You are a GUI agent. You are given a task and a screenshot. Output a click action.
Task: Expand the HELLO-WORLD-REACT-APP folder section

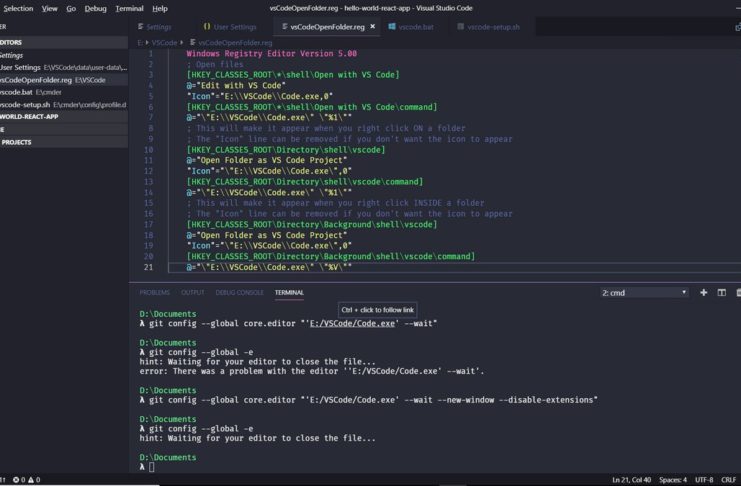[64, 116]
